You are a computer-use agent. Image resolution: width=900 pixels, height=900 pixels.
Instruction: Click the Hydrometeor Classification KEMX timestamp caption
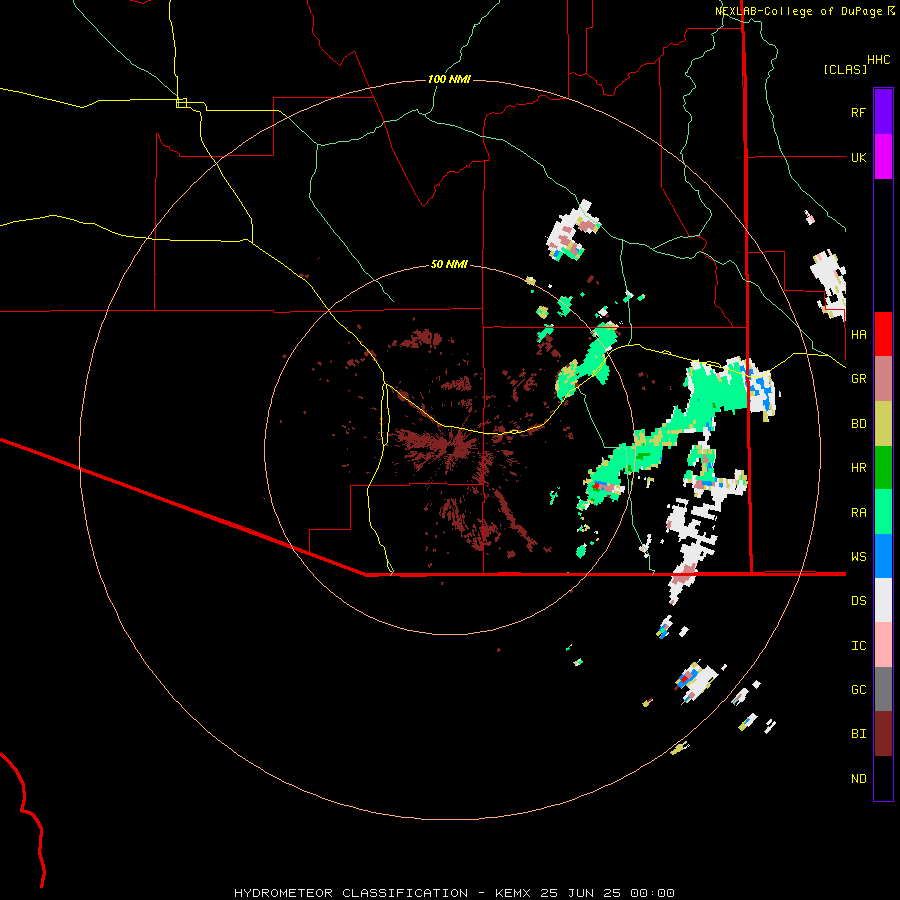[454, 893]
